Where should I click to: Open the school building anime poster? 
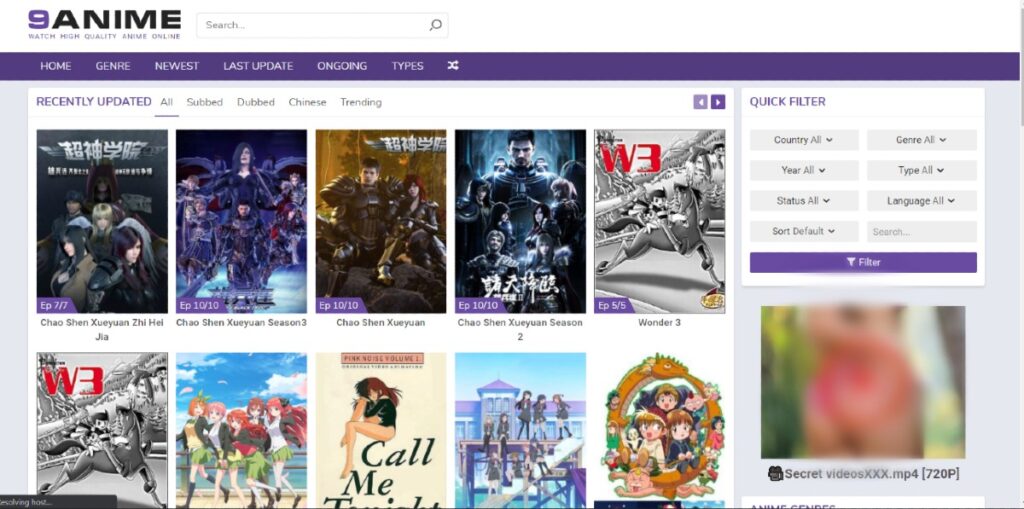pyautogui.click(x=520, y=431)
